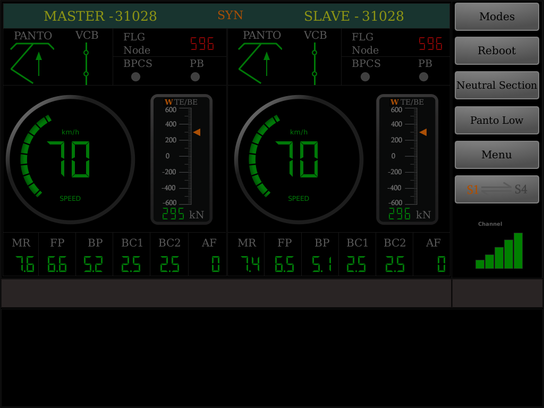This screenshot has height=408, width=544.
Task: Switch channel with the S1 S4 button
Action: 497,189
